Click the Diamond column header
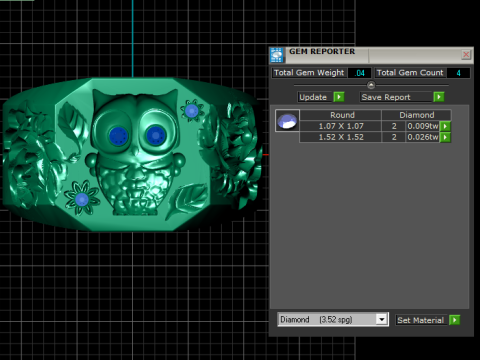The width and height of the screenshot is (480, 360). pyautogui.click(x=417, y=115)
